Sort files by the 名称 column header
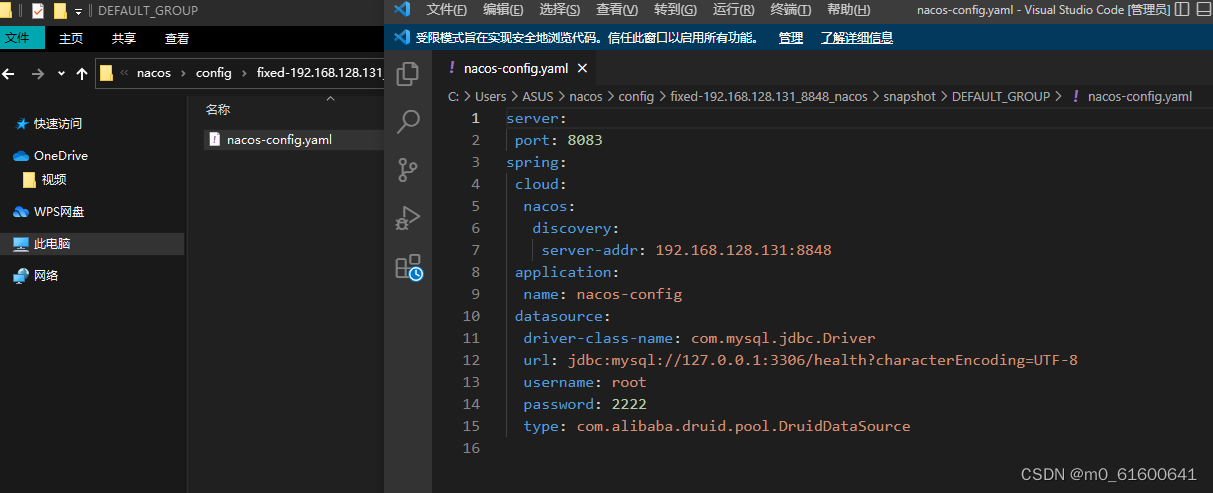The image size is (1213, 493). point(218,110)
